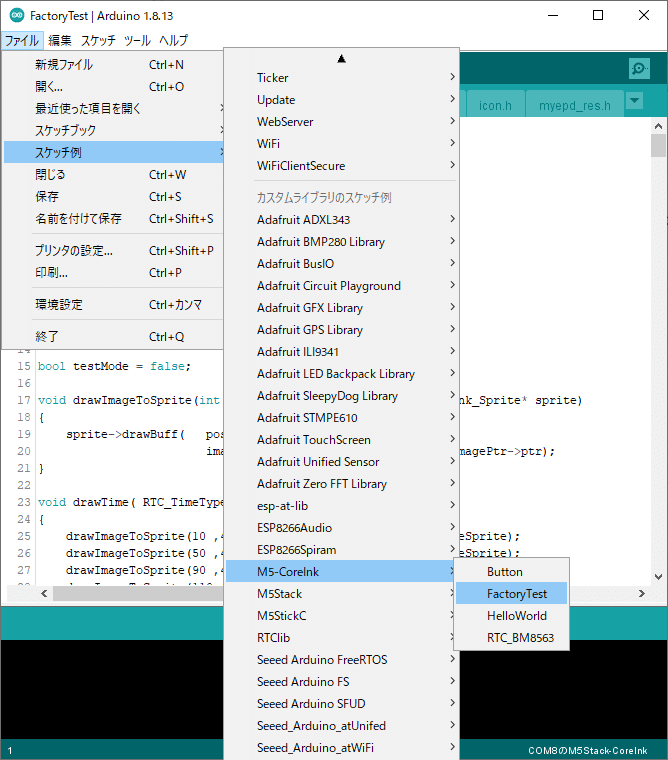Expand Adafruit ILI9341 examples

[341, 351]
